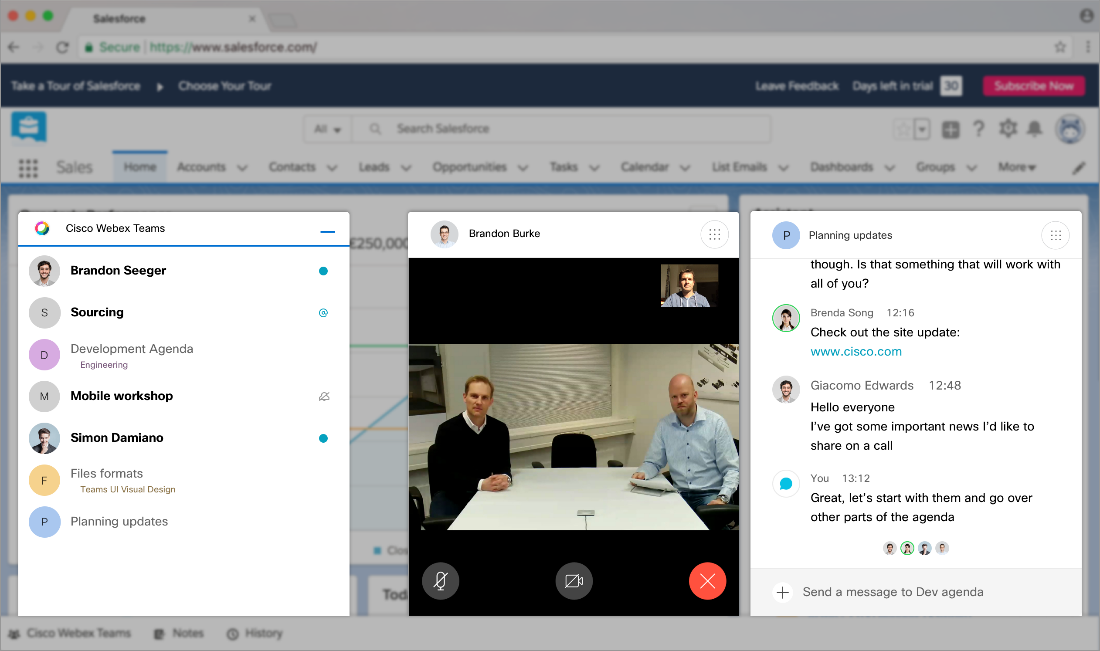Open Salesforce setup gear icon

pyautogui.click(x=1008, y=129)
